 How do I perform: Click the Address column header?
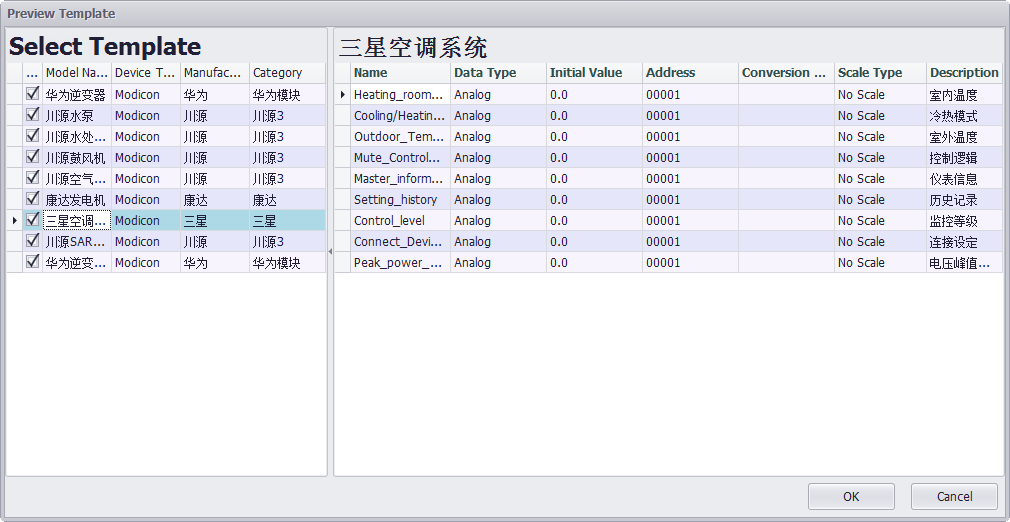(x=689, y=73)
